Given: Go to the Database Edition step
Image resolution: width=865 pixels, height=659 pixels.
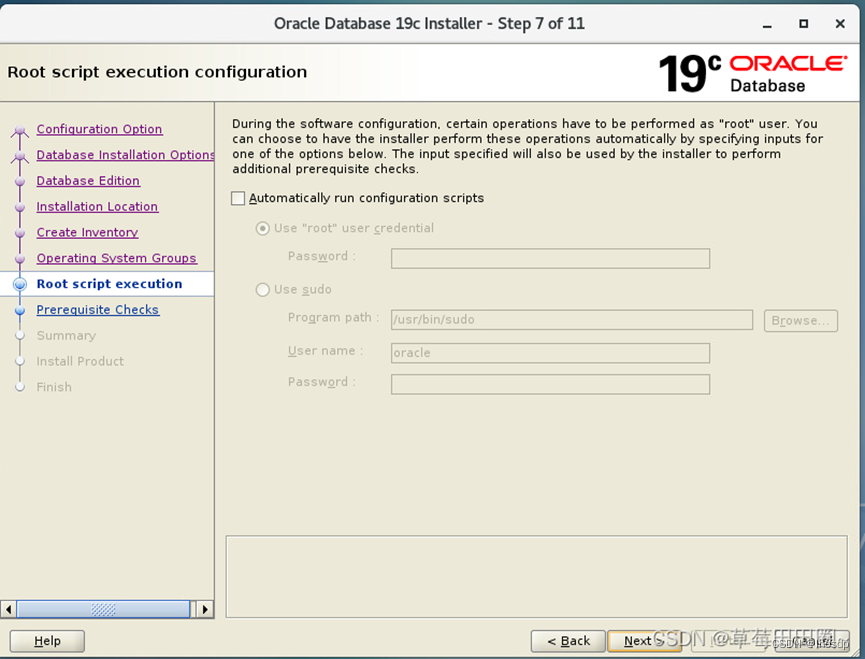Looking at the screenshot, I should [x=88, y=181].
